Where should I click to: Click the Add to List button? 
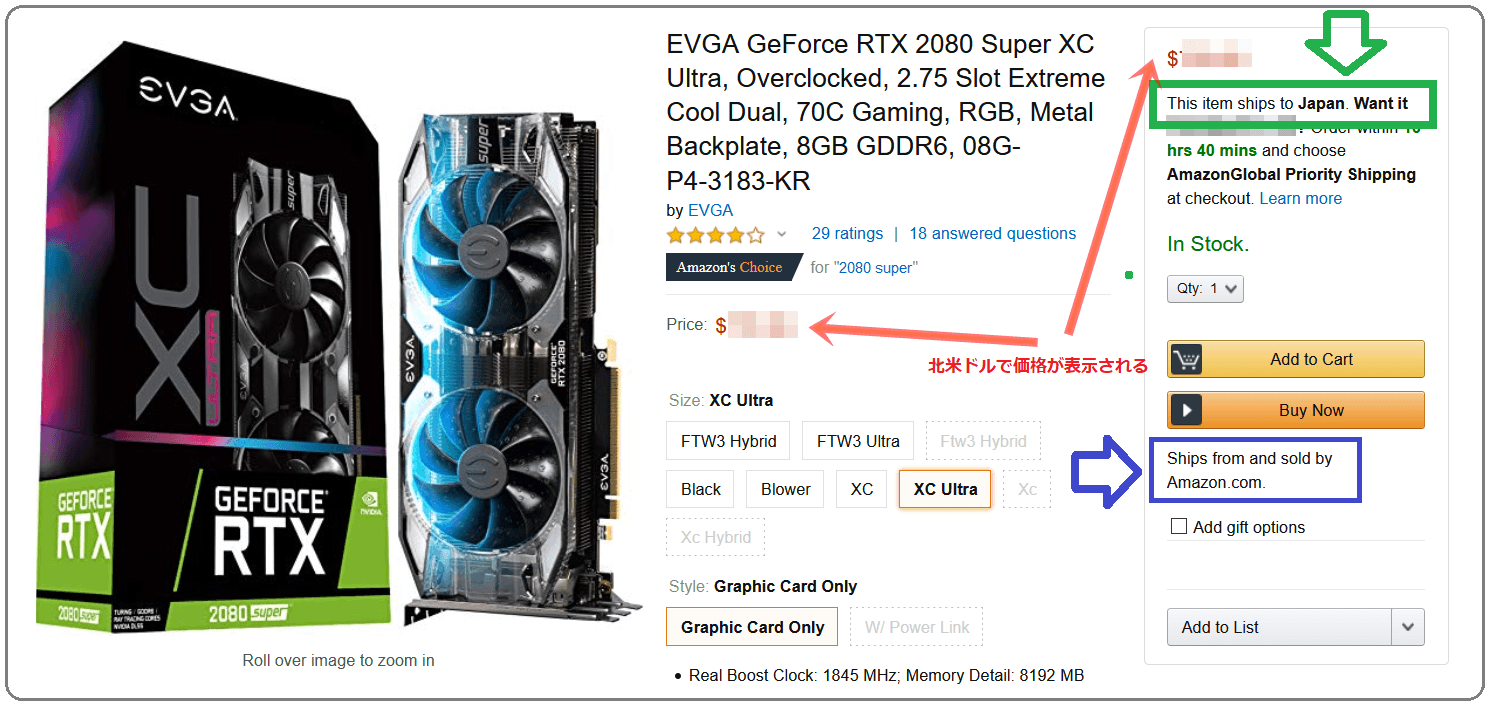1279,627
